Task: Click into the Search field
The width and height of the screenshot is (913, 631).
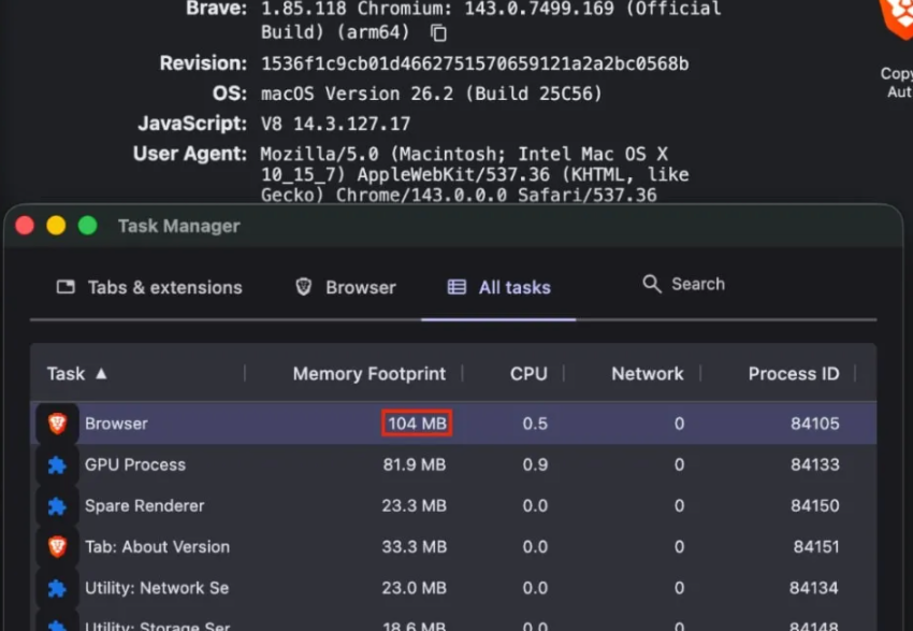Action: [698, 284]
